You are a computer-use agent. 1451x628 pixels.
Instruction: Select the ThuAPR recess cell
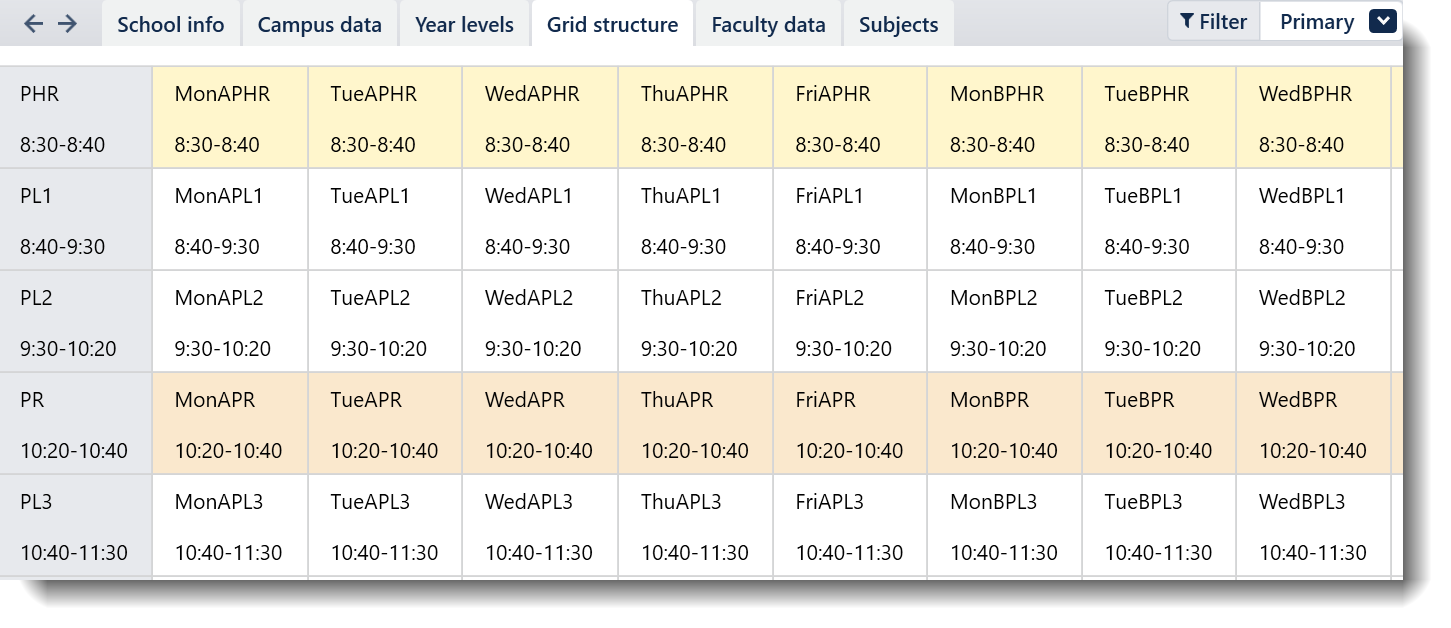(x=695, y=424)
